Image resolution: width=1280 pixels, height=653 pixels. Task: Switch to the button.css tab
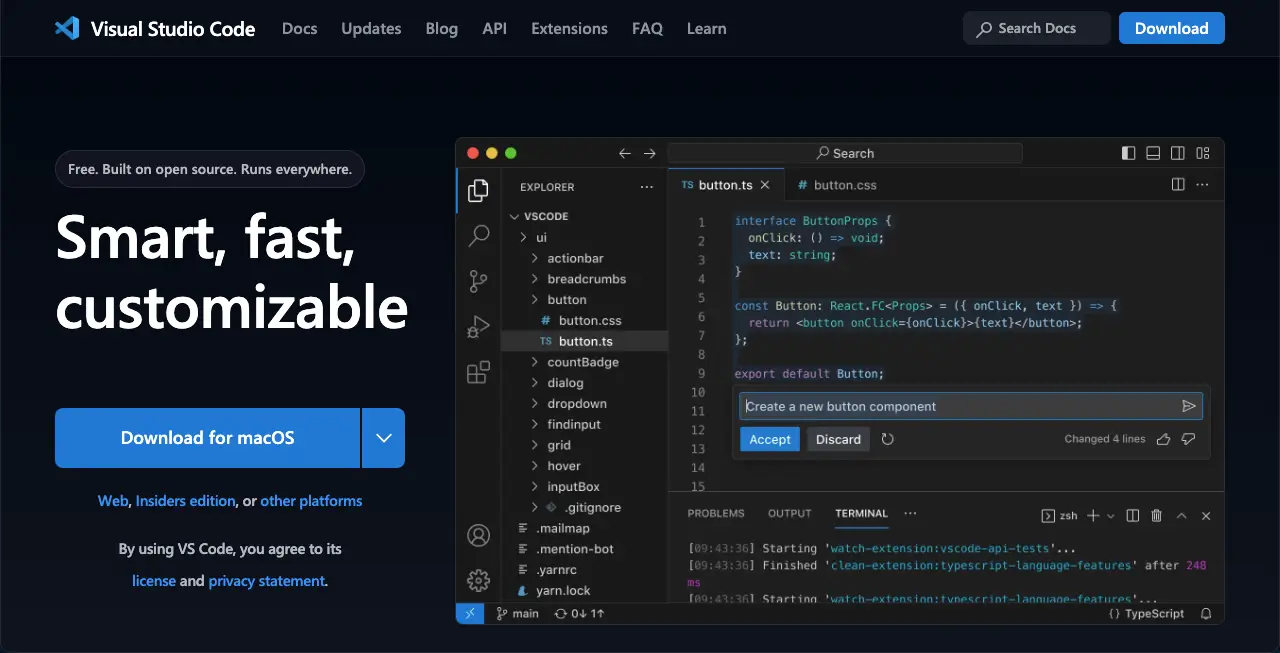coord(836,185)
